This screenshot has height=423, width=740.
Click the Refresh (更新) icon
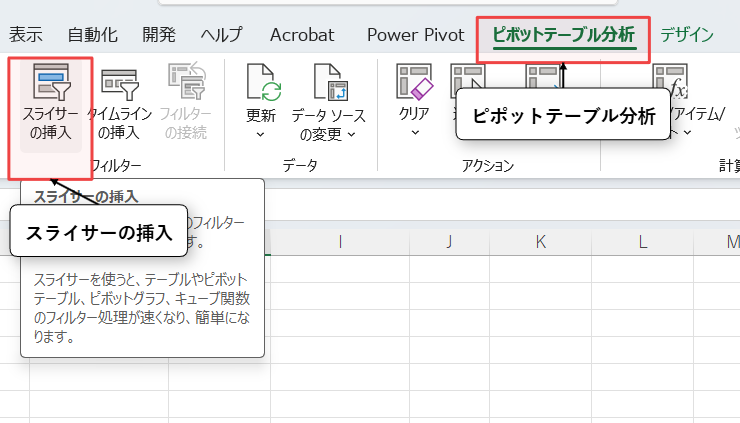click(262, 82)
